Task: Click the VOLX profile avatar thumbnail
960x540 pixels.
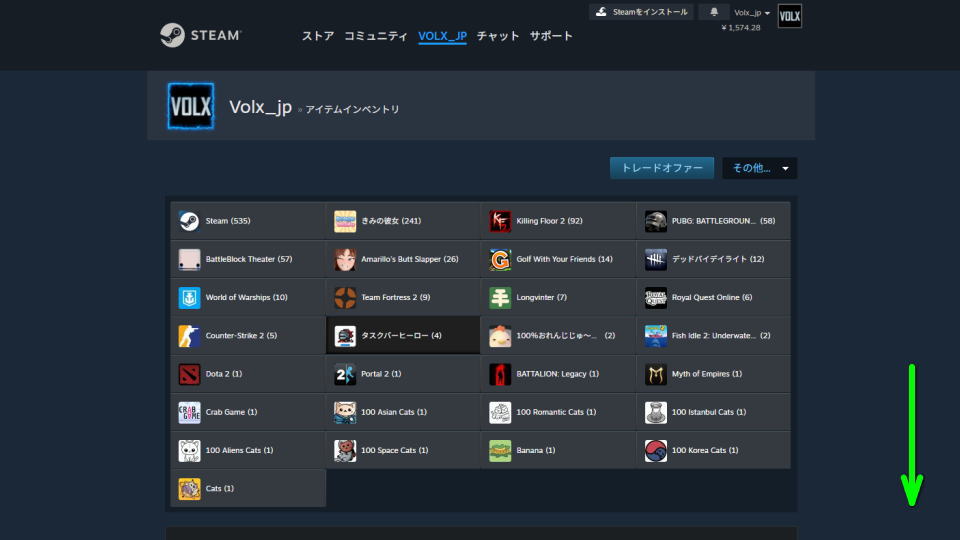Action: [x=789, y=17]
